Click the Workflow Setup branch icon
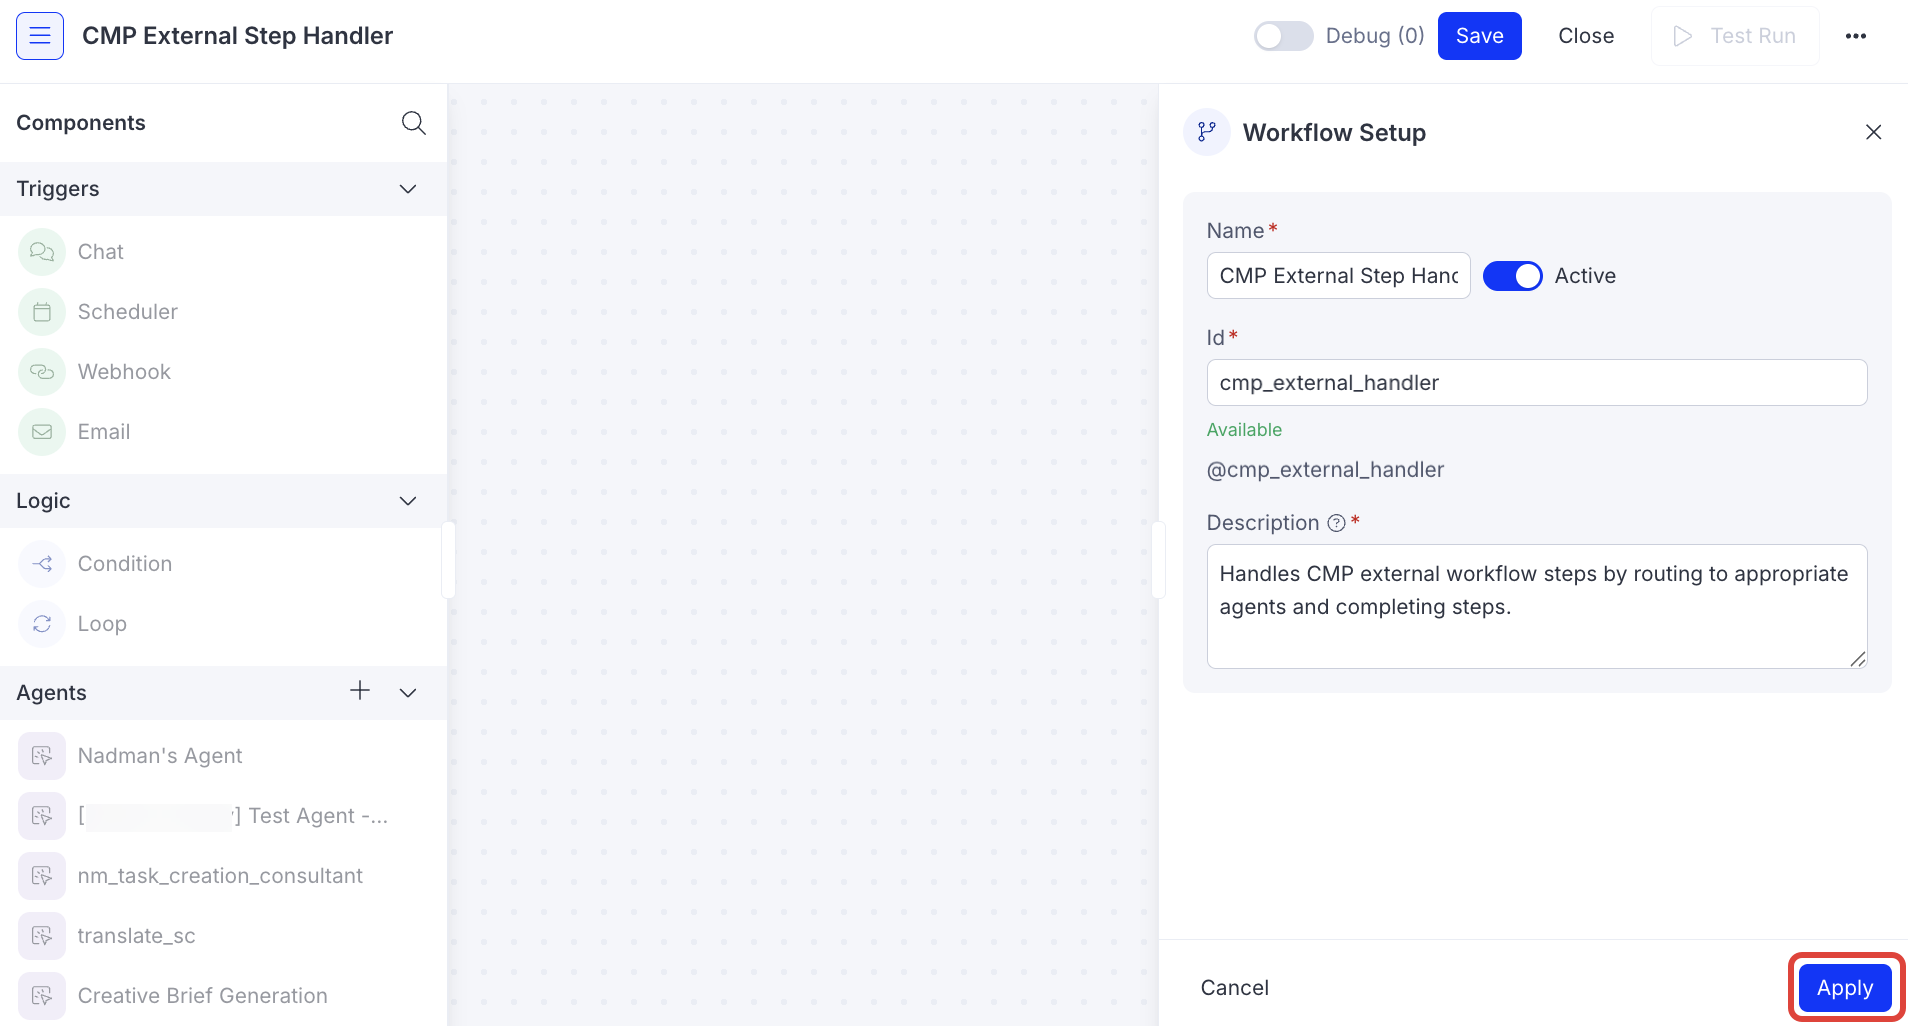Viewport: 1908px width, 1026px height. click(1206, 131)
